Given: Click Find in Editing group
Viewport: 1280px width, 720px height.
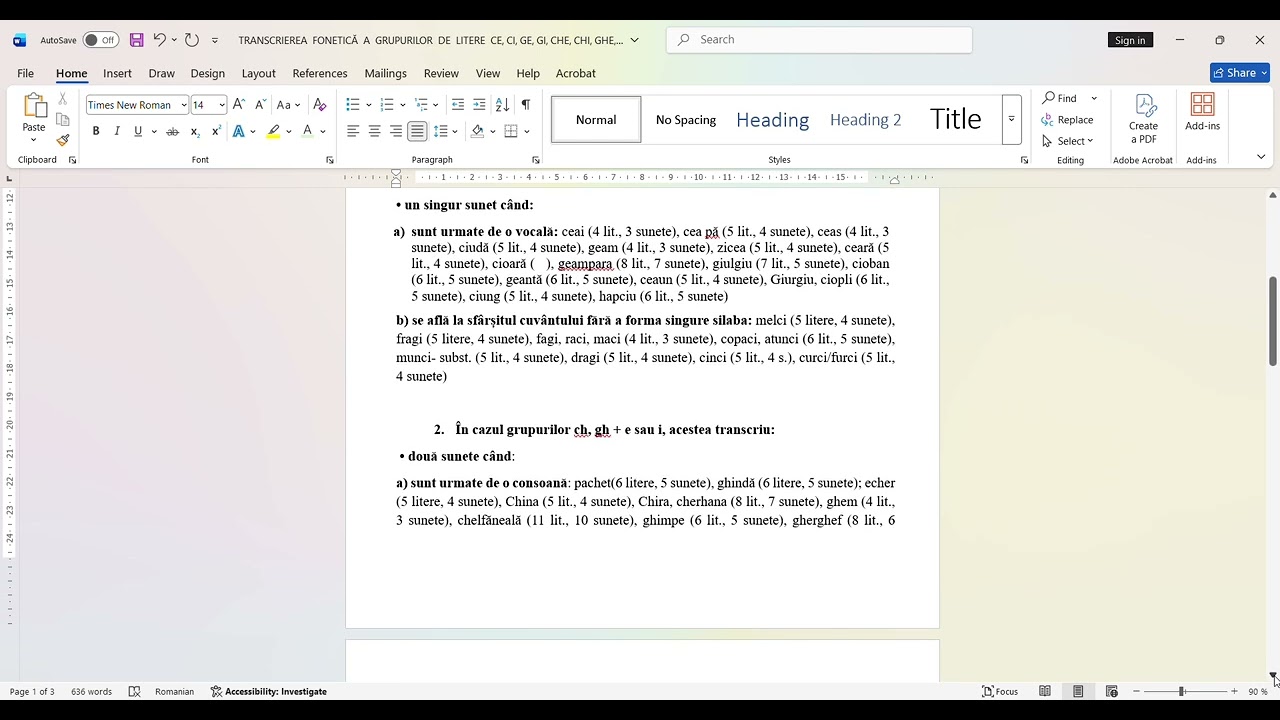Looking at the screenshot, I should point(1060,98).
